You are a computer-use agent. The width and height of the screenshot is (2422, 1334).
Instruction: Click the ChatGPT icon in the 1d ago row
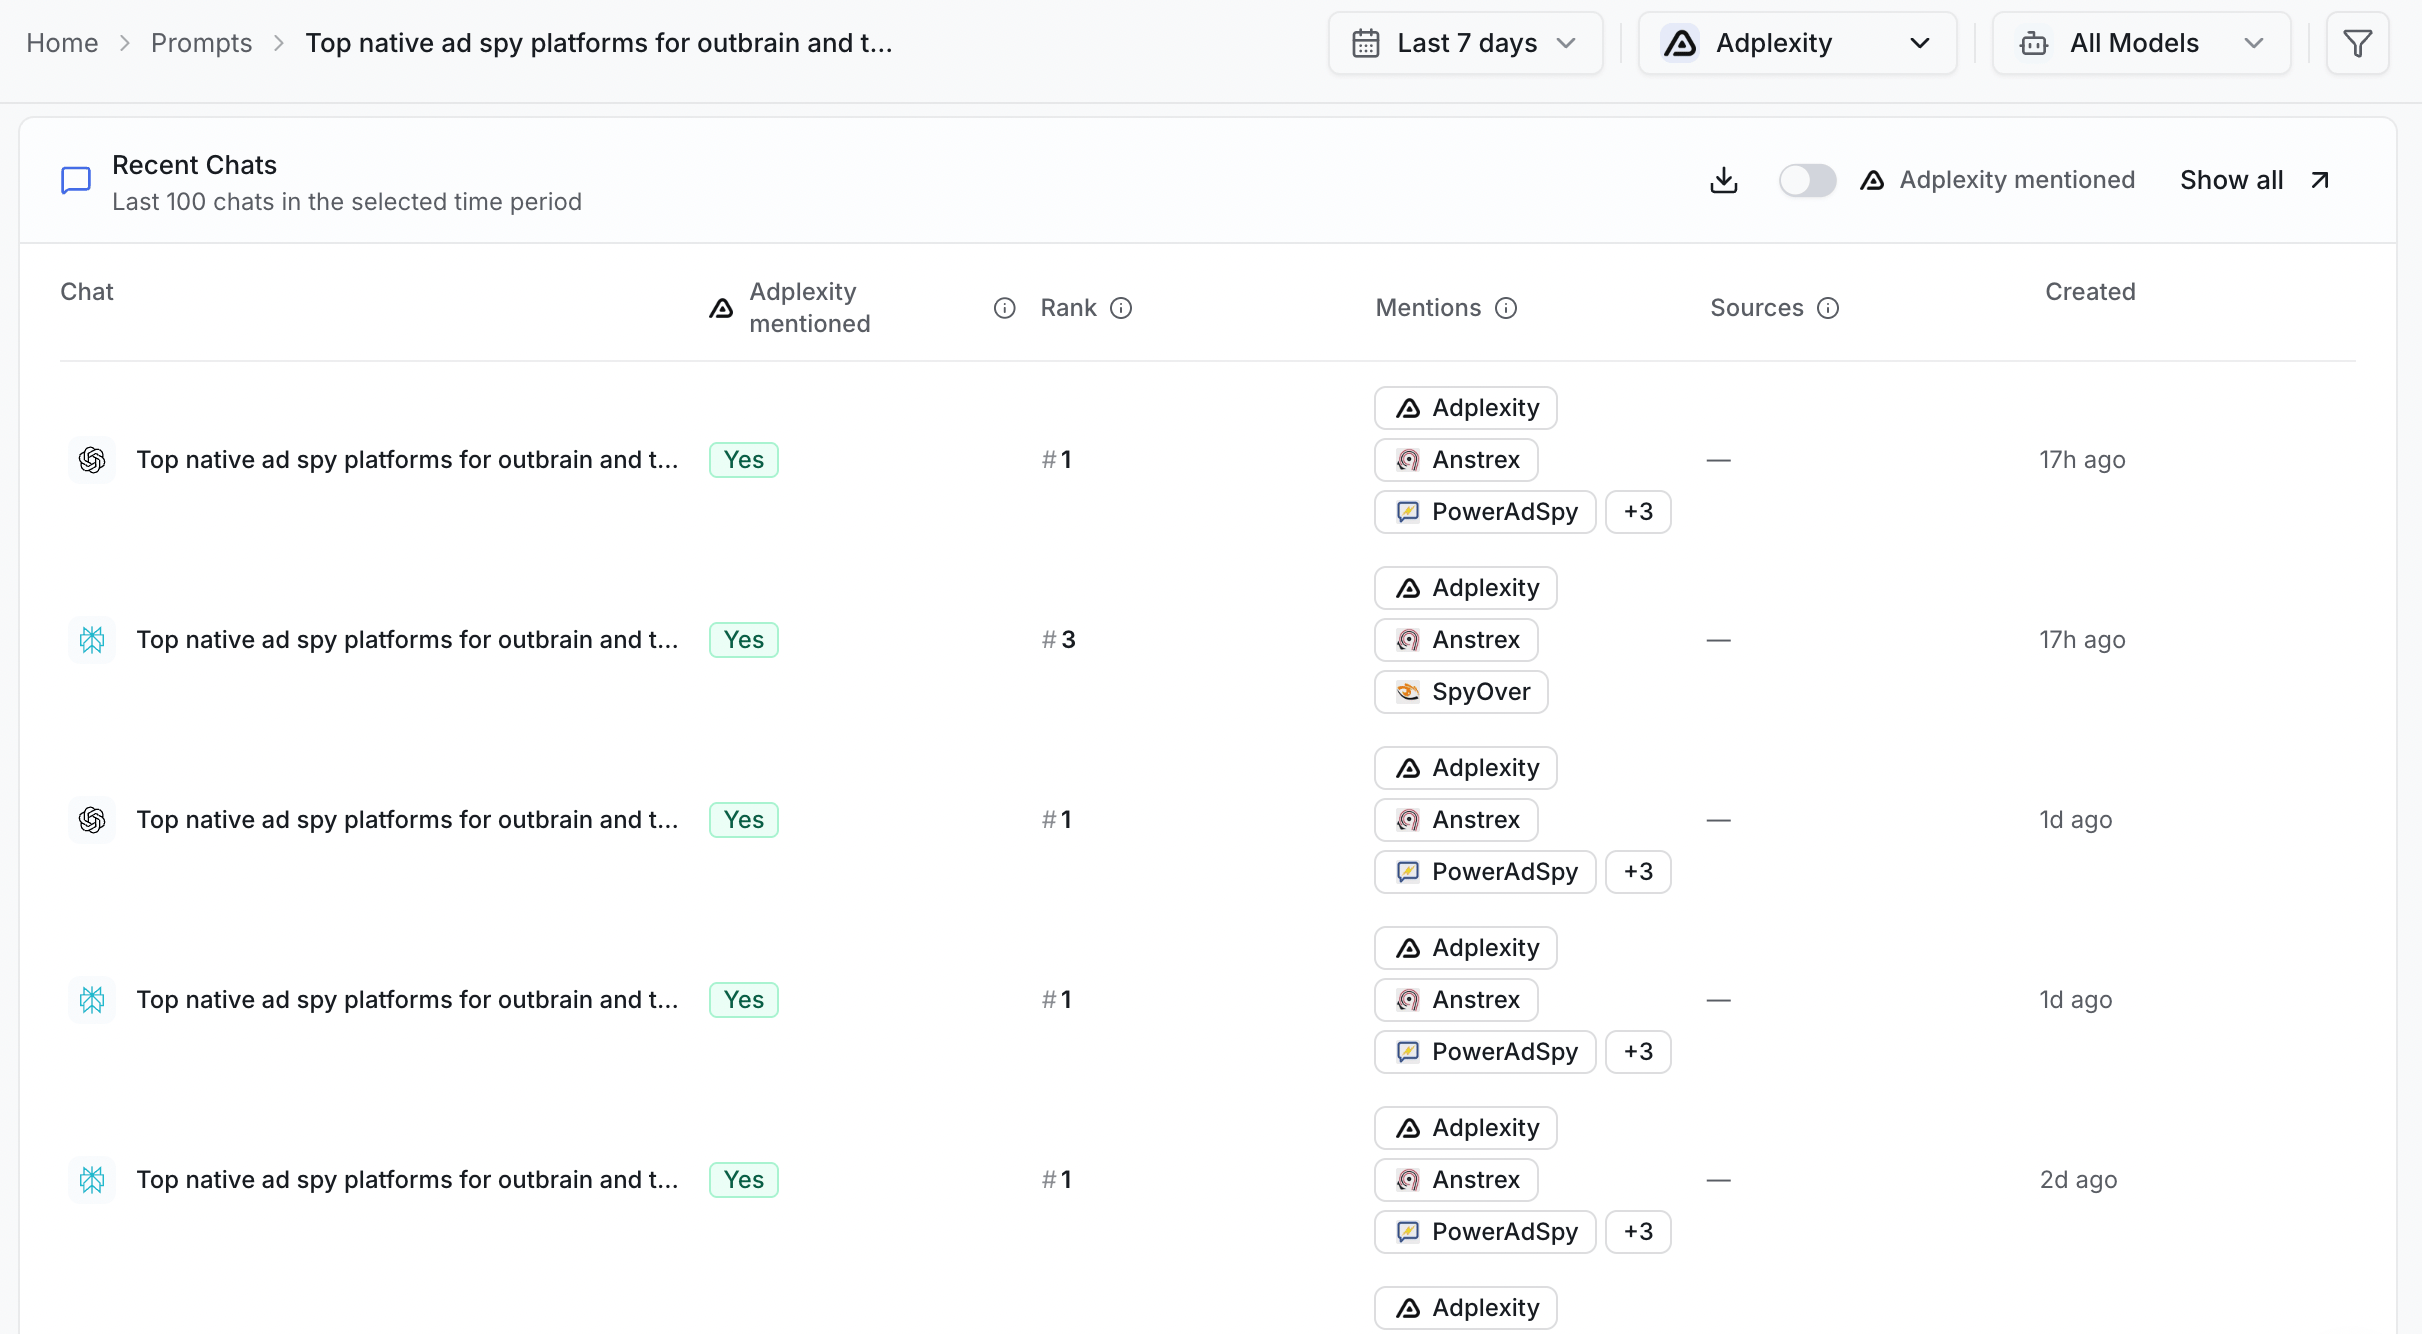92,820
